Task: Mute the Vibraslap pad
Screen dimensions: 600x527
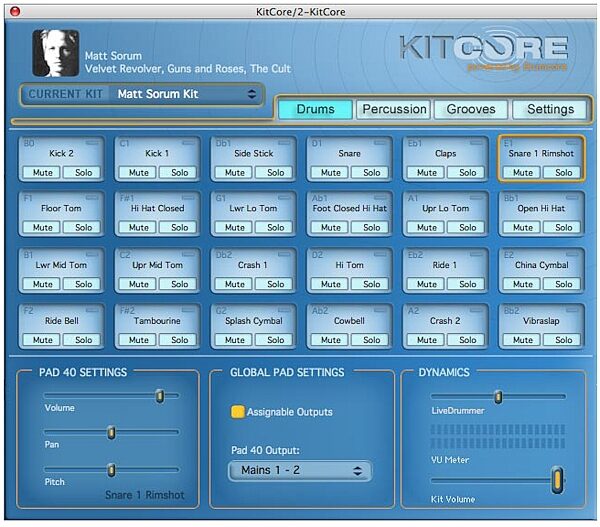Action: tap(523, 340)
